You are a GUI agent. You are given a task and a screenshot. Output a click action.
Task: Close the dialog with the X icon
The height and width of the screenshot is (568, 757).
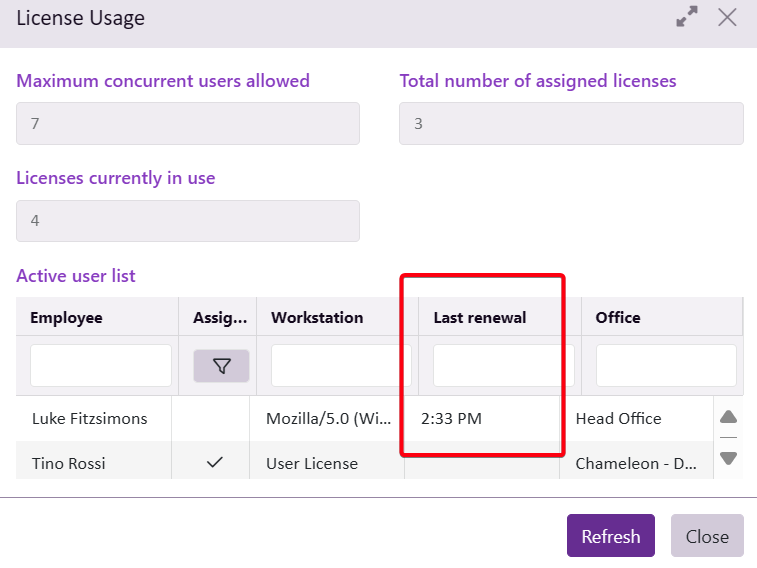tap(727, 18)
